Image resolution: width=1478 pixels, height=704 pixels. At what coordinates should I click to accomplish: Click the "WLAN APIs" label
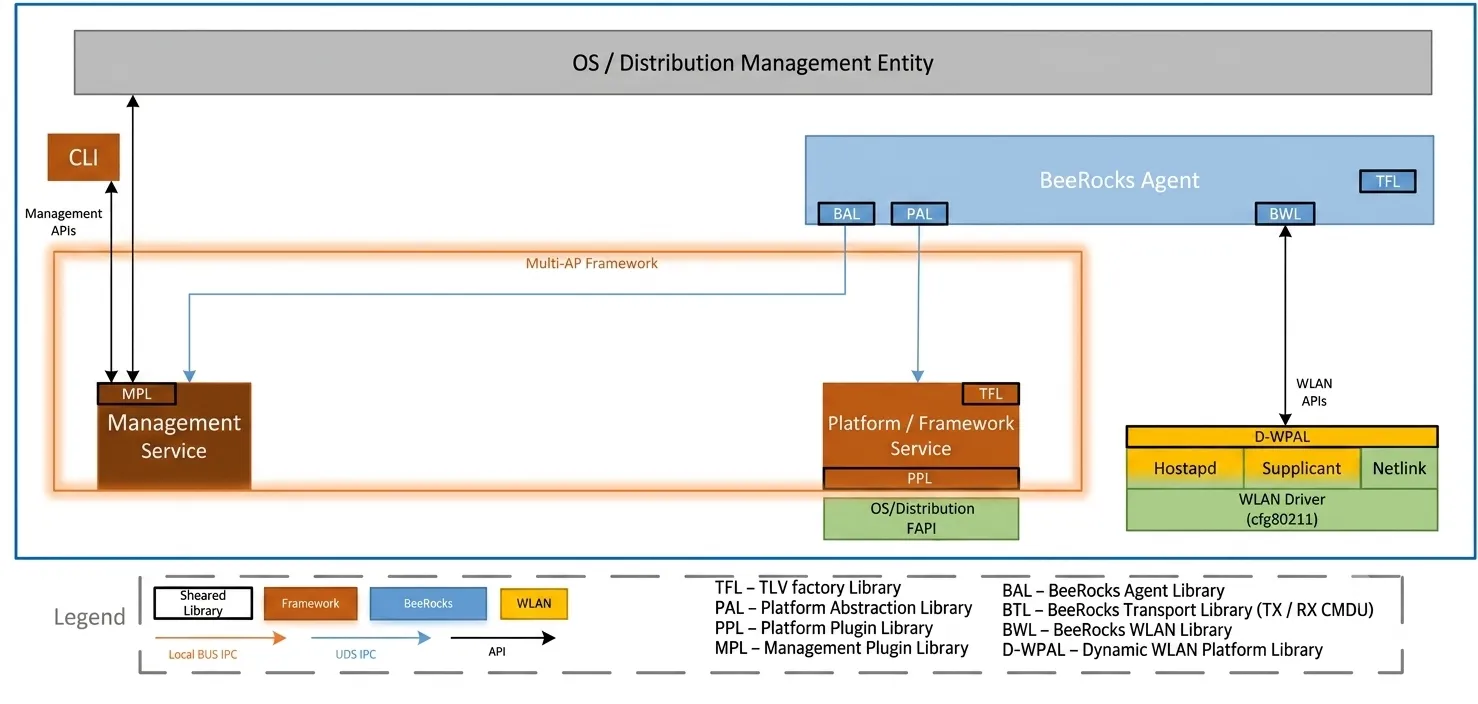point(1314,392)
